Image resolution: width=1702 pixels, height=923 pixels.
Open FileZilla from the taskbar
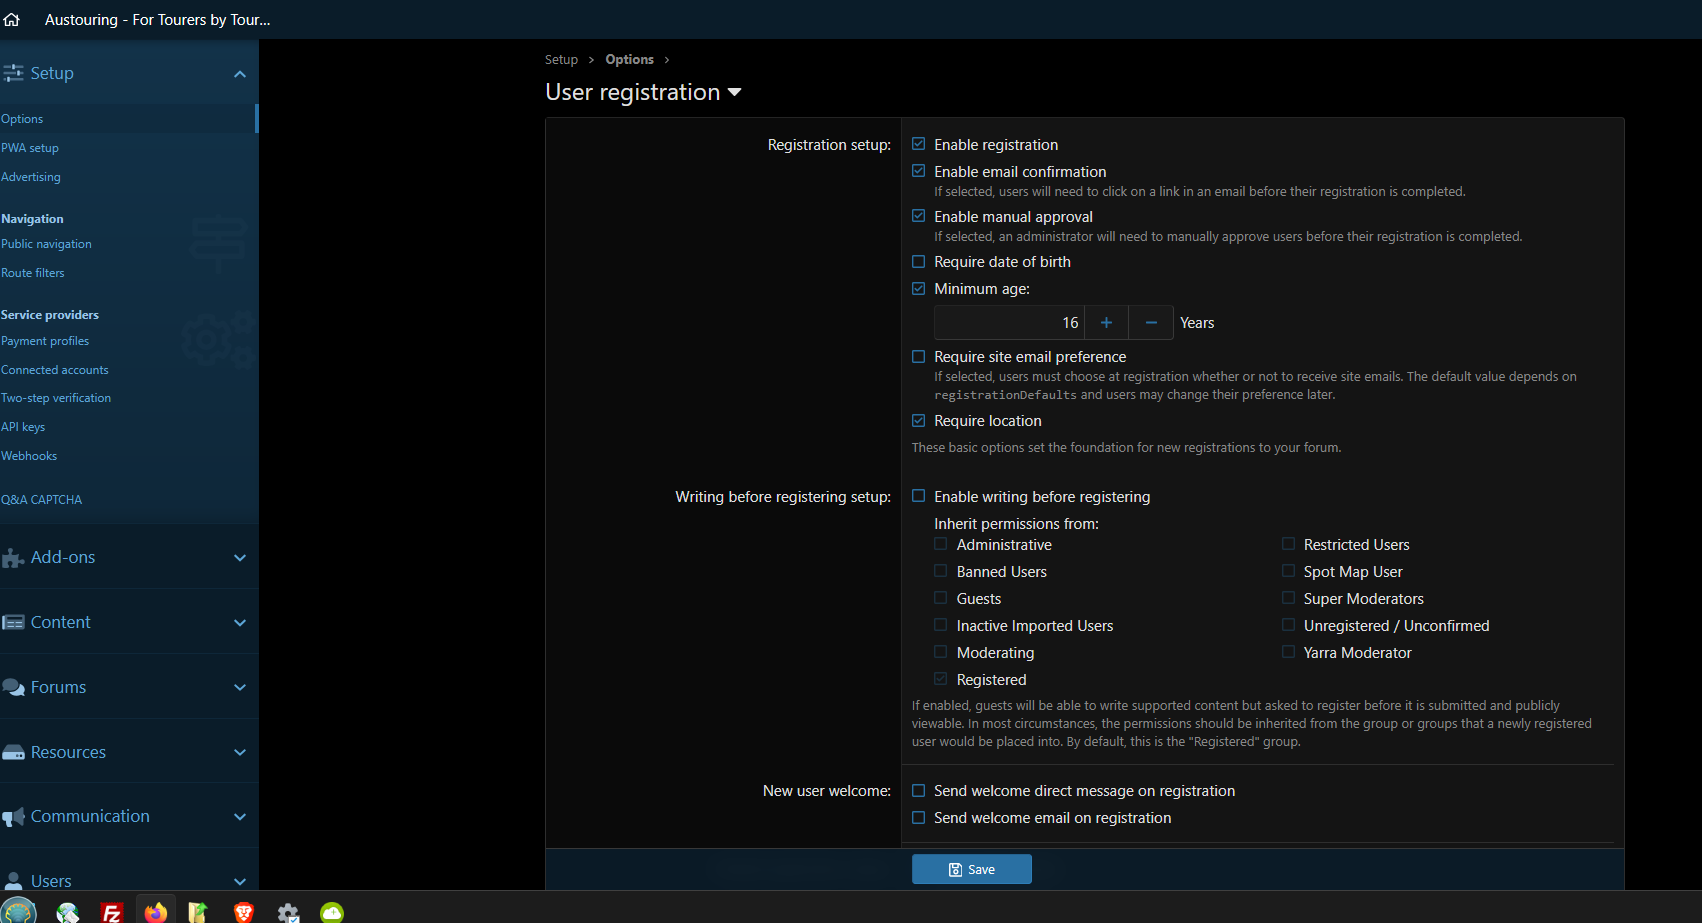111,911
